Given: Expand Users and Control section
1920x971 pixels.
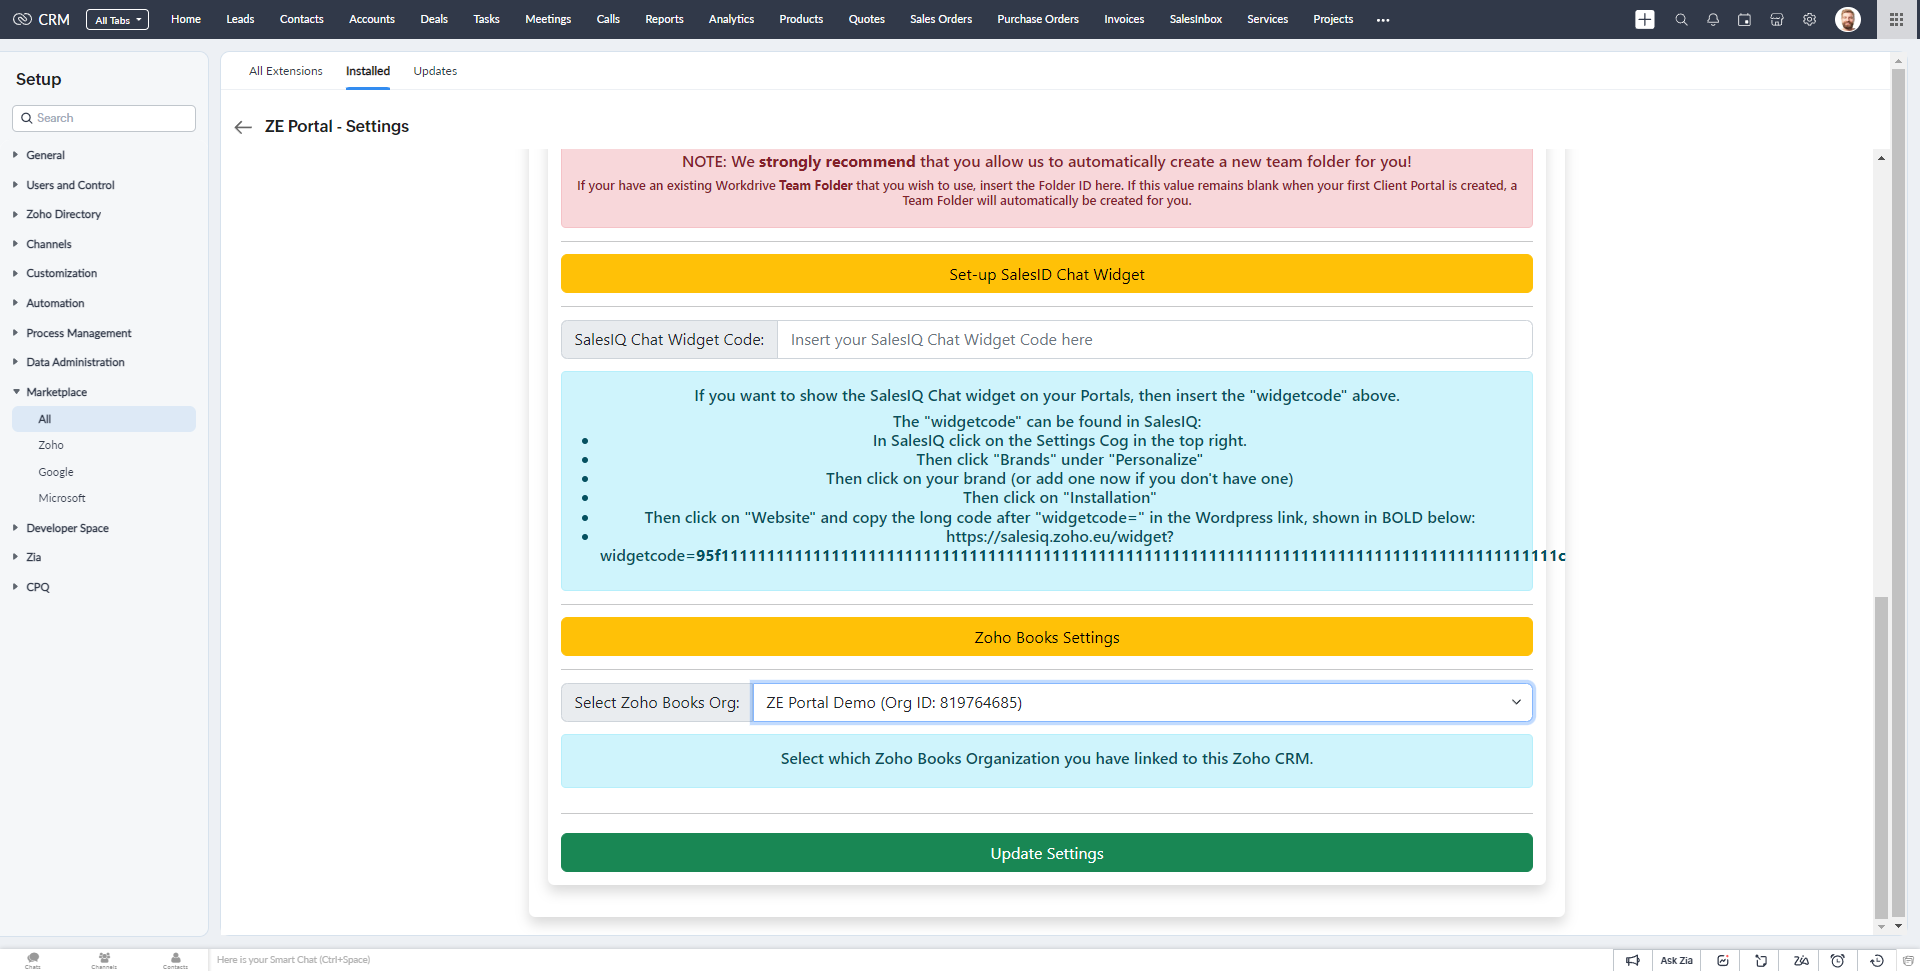Looking at the screenshot, I should [70, 185].
